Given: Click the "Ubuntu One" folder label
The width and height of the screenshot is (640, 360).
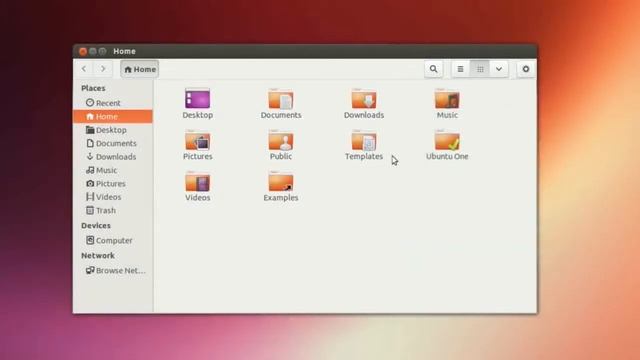Looking at the screenshot, I should point(447,156).
